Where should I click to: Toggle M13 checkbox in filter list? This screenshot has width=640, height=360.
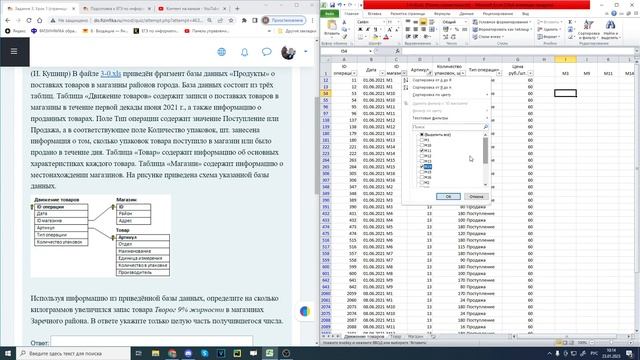422,161
